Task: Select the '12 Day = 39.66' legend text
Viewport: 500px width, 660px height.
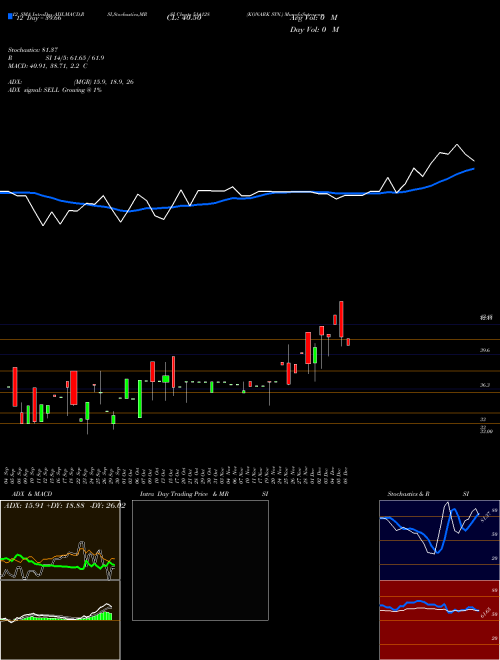Action: click(39, 18)
